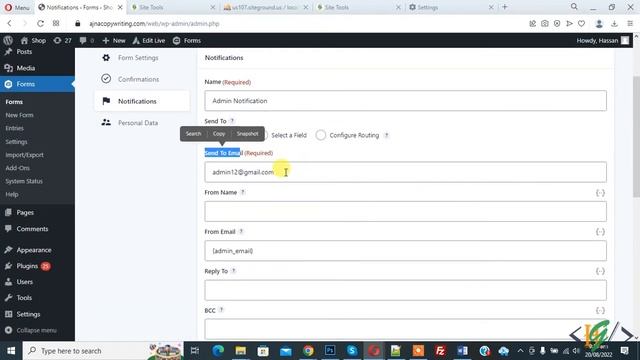Screen dimensions: 640x360
Task: Collapse the WordPress admin menu
Action: [31, 330]
